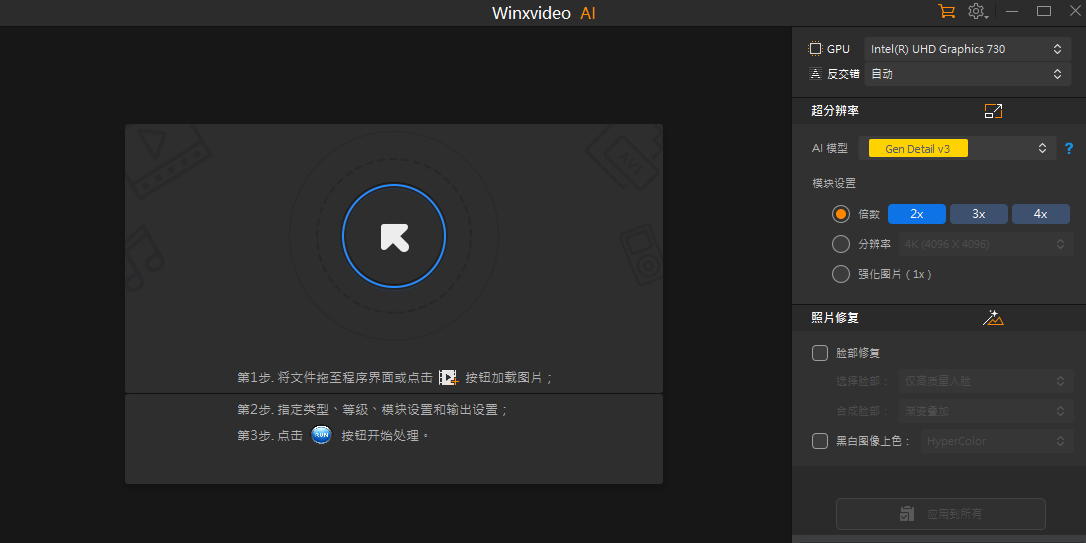
Task: Enable the 脸部修复 checkbox
Action: (x=820, y=353)
